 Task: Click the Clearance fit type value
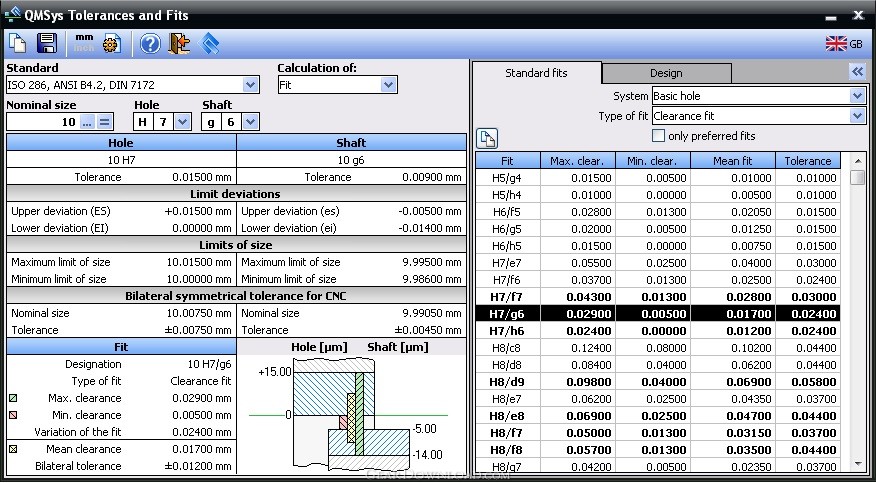[201, 381]
